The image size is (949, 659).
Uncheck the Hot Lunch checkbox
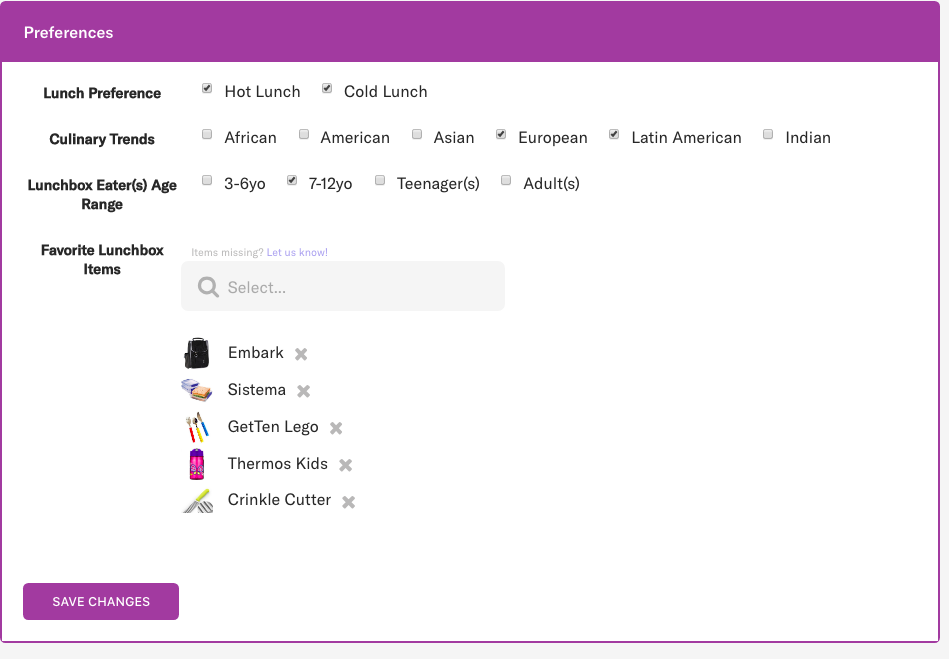[x=207, y=89]
